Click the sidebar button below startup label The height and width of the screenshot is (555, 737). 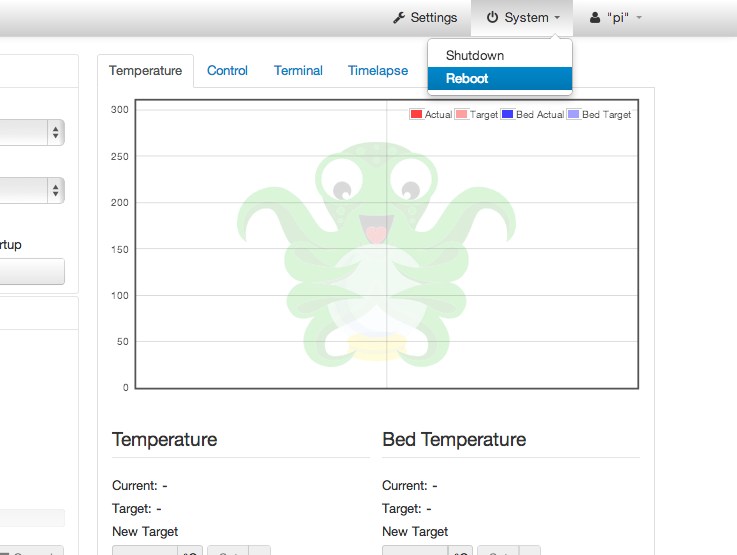tap(32, 271)
